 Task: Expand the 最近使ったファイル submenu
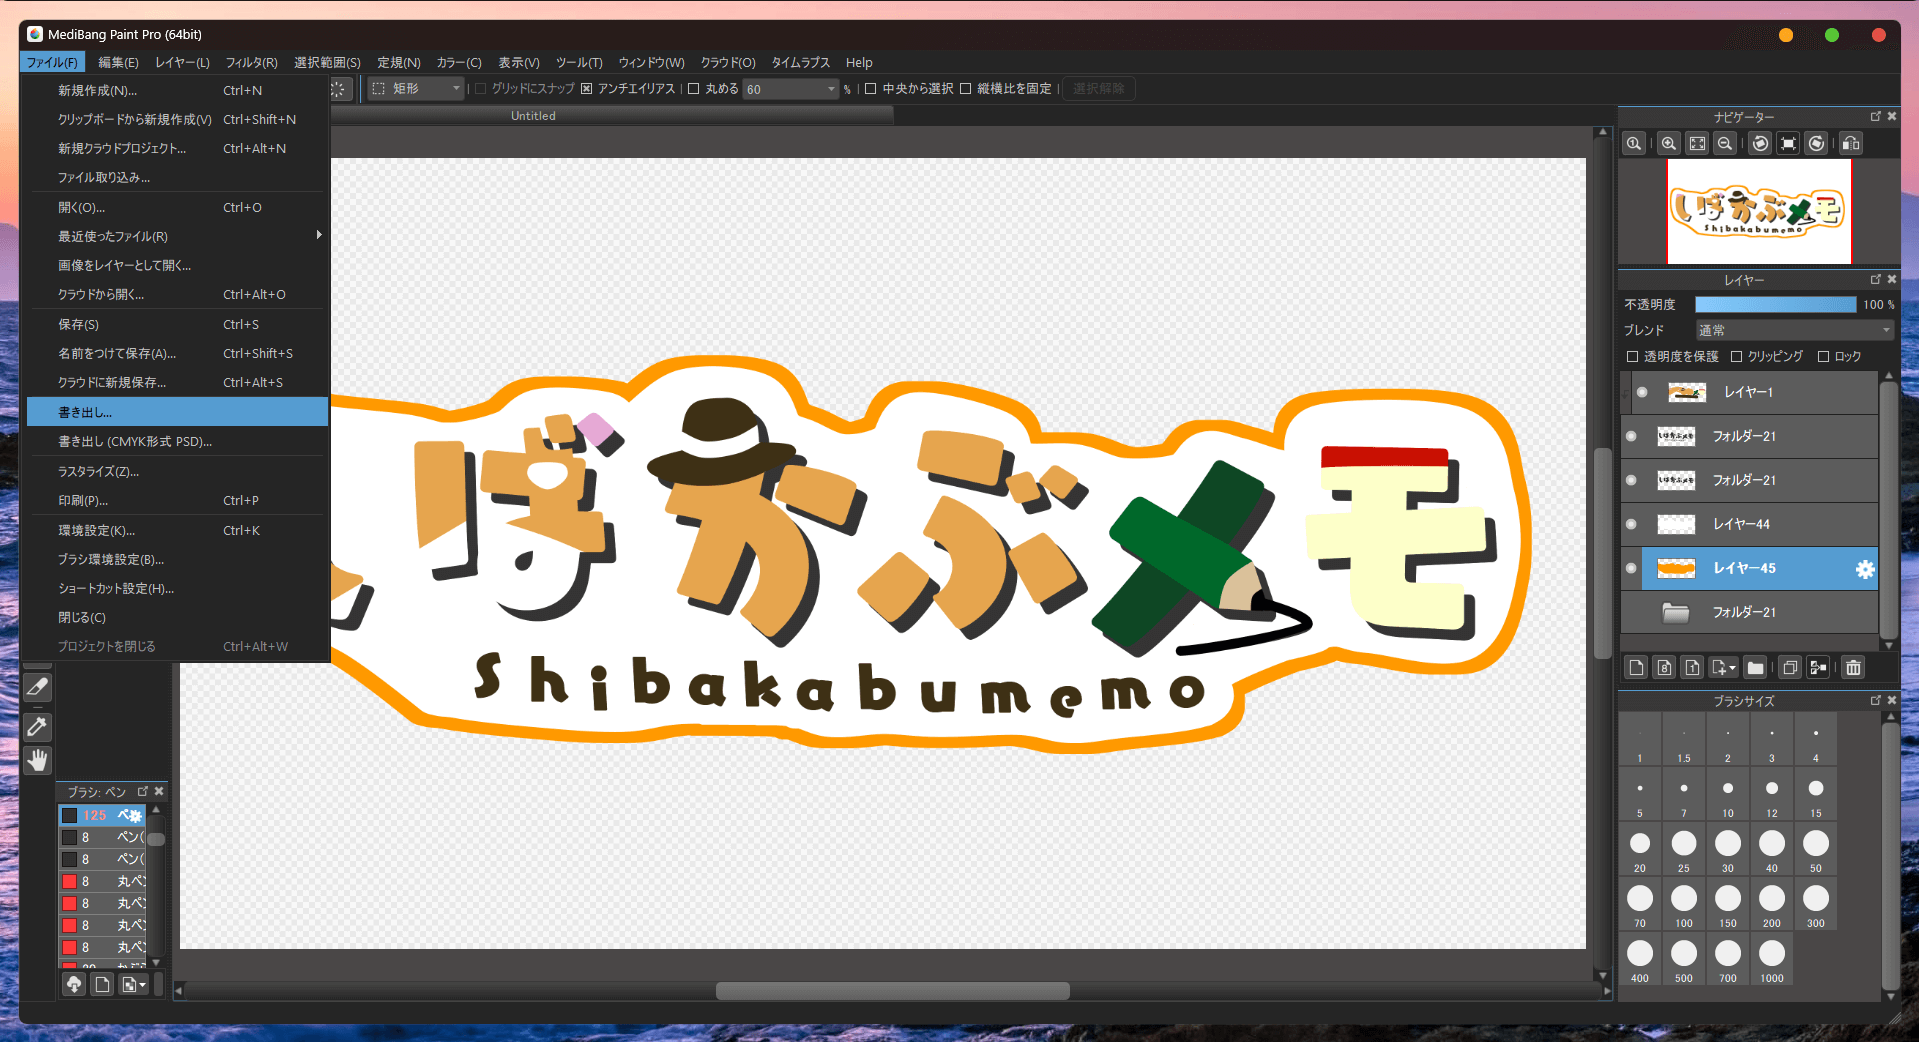177,237
